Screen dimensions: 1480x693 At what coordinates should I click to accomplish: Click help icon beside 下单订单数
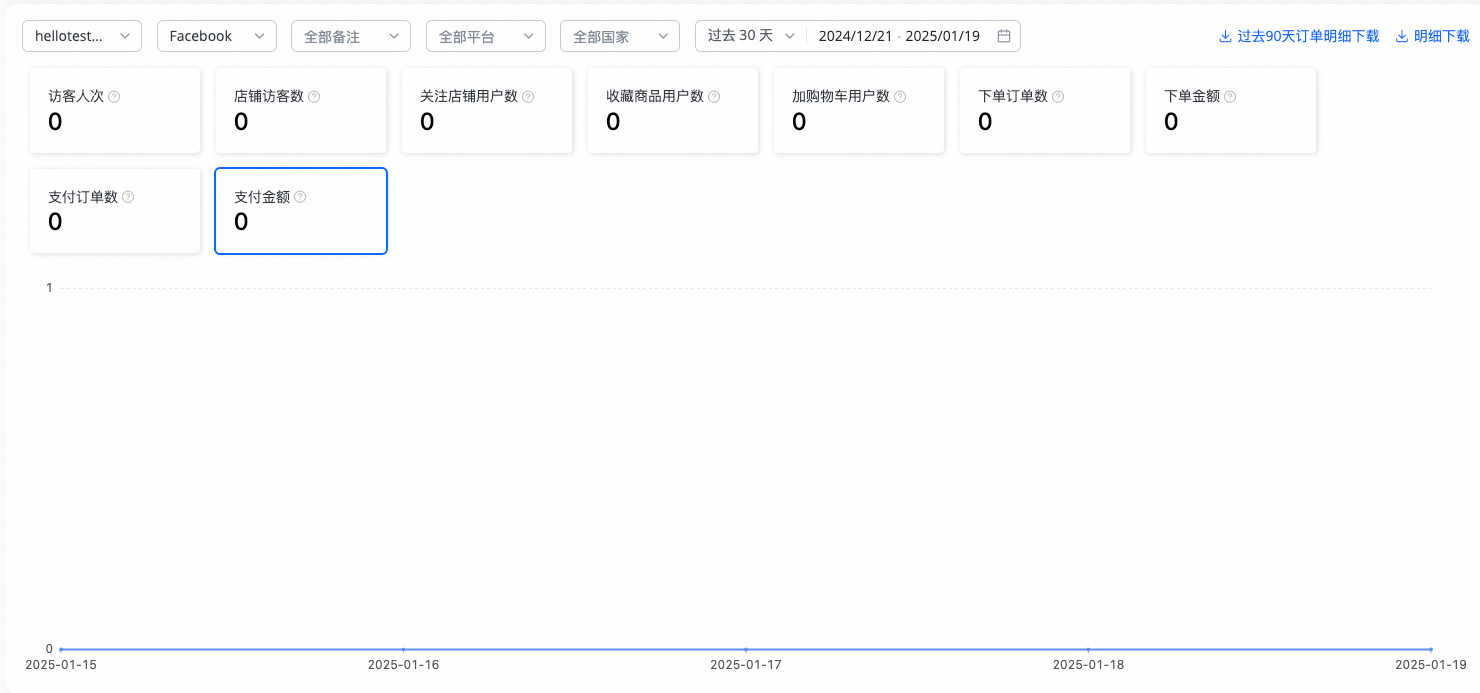point(1058,97)
